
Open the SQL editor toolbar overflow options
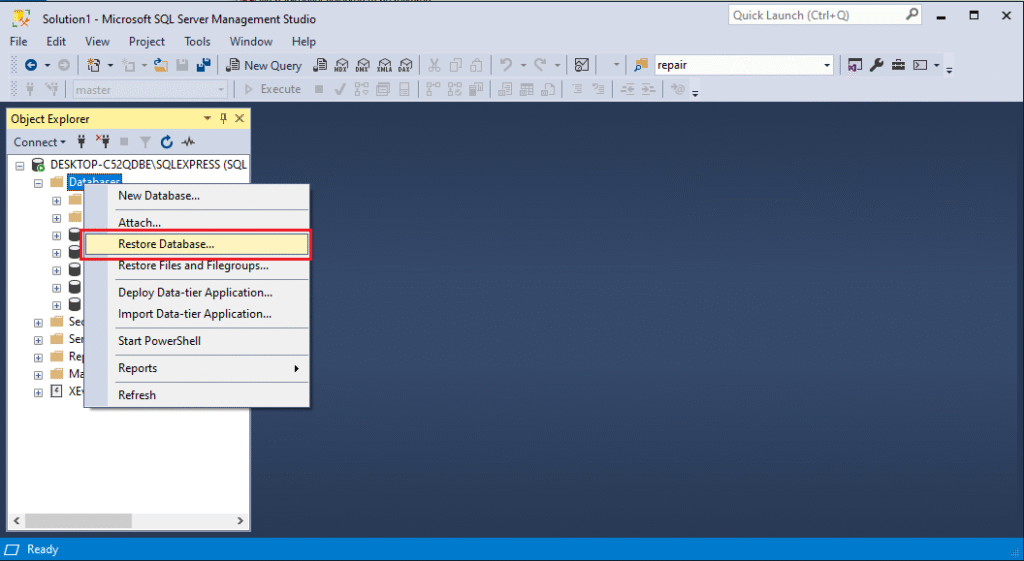pyautogui.click(x=696, y=93)
